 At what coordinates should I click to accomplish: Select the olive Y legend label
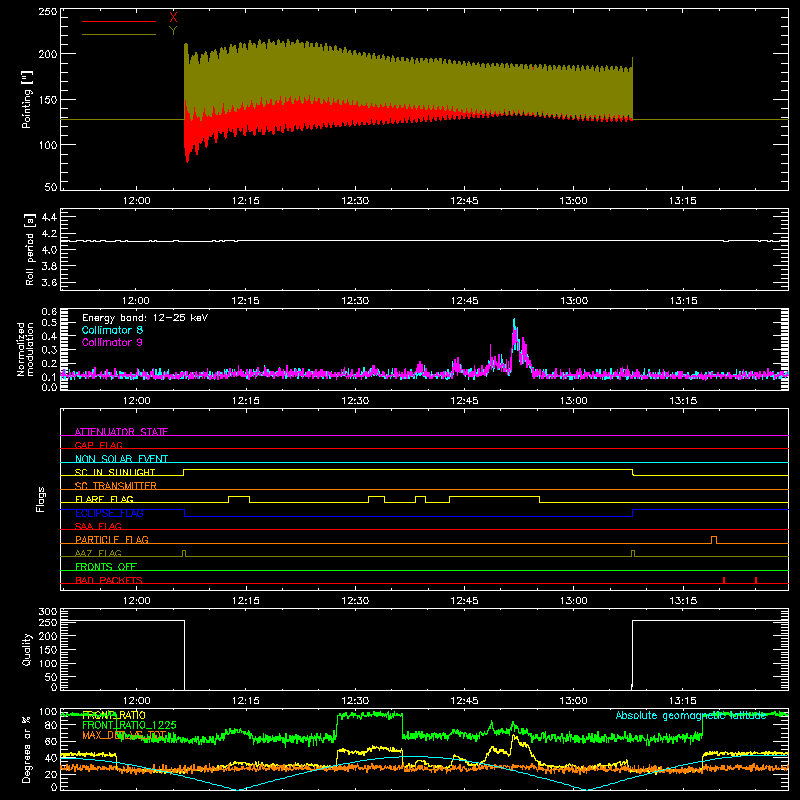click(173, 31)
